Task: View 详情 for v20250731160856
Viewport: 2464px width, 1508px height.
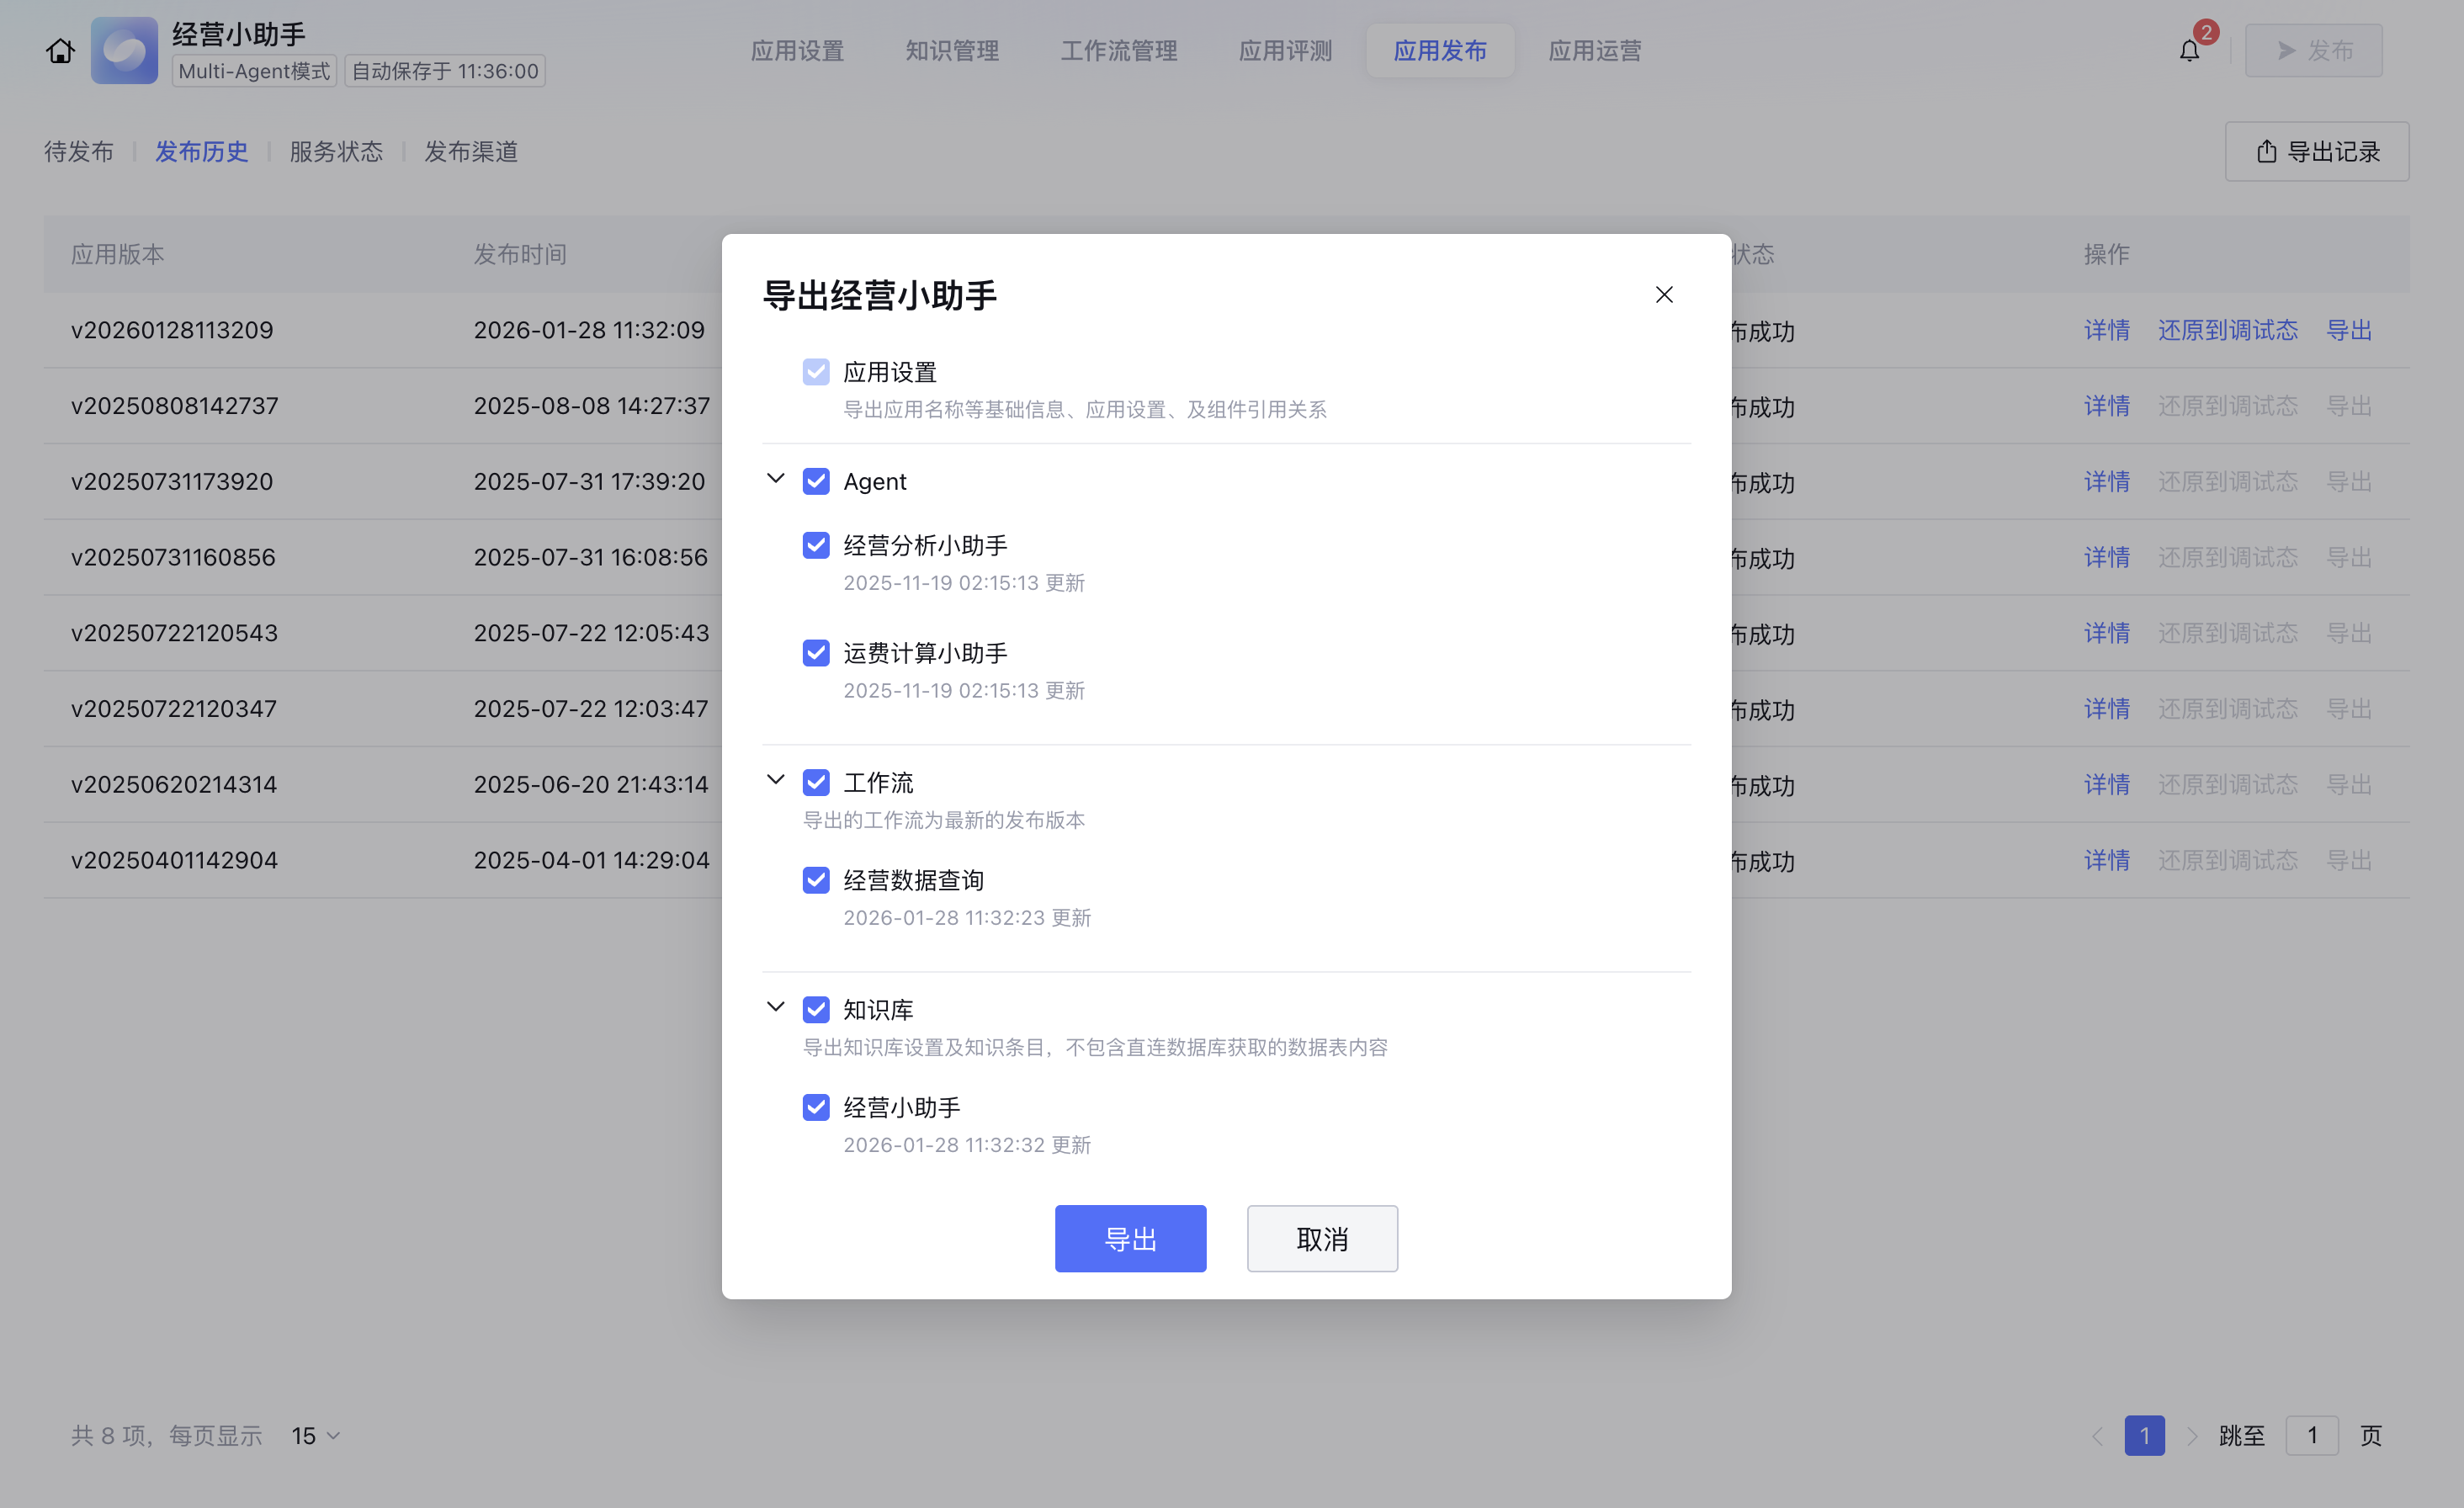Action: (2106, 557)
